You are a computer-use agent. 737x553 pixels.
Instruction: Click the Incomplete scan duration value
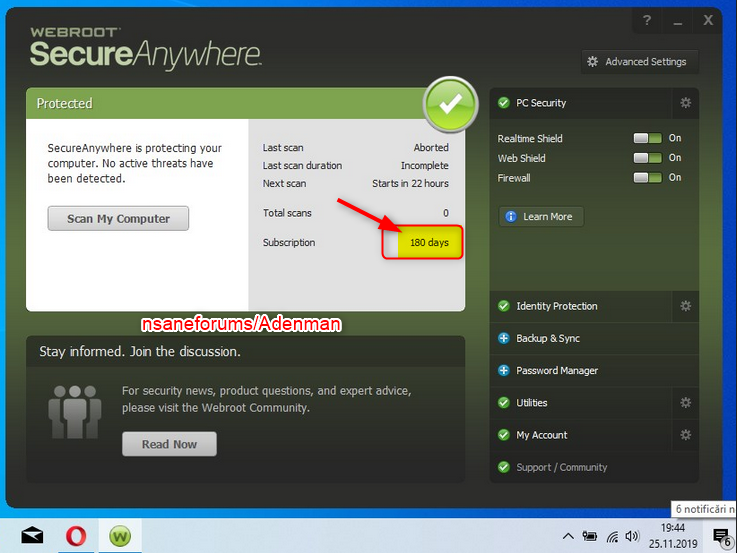[424, 165]
